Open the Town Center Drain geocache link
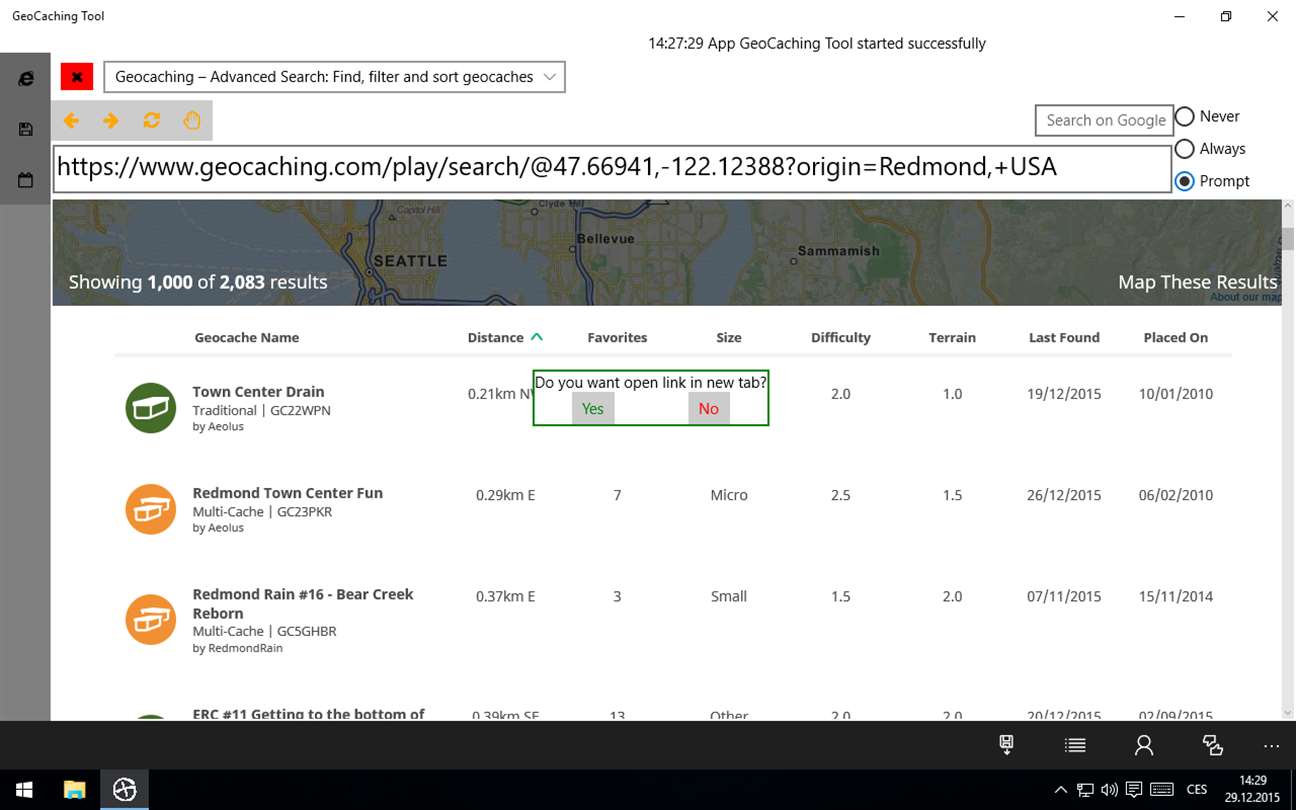Viewport: 1296px width, 810px height. click(x=258, y=392)
